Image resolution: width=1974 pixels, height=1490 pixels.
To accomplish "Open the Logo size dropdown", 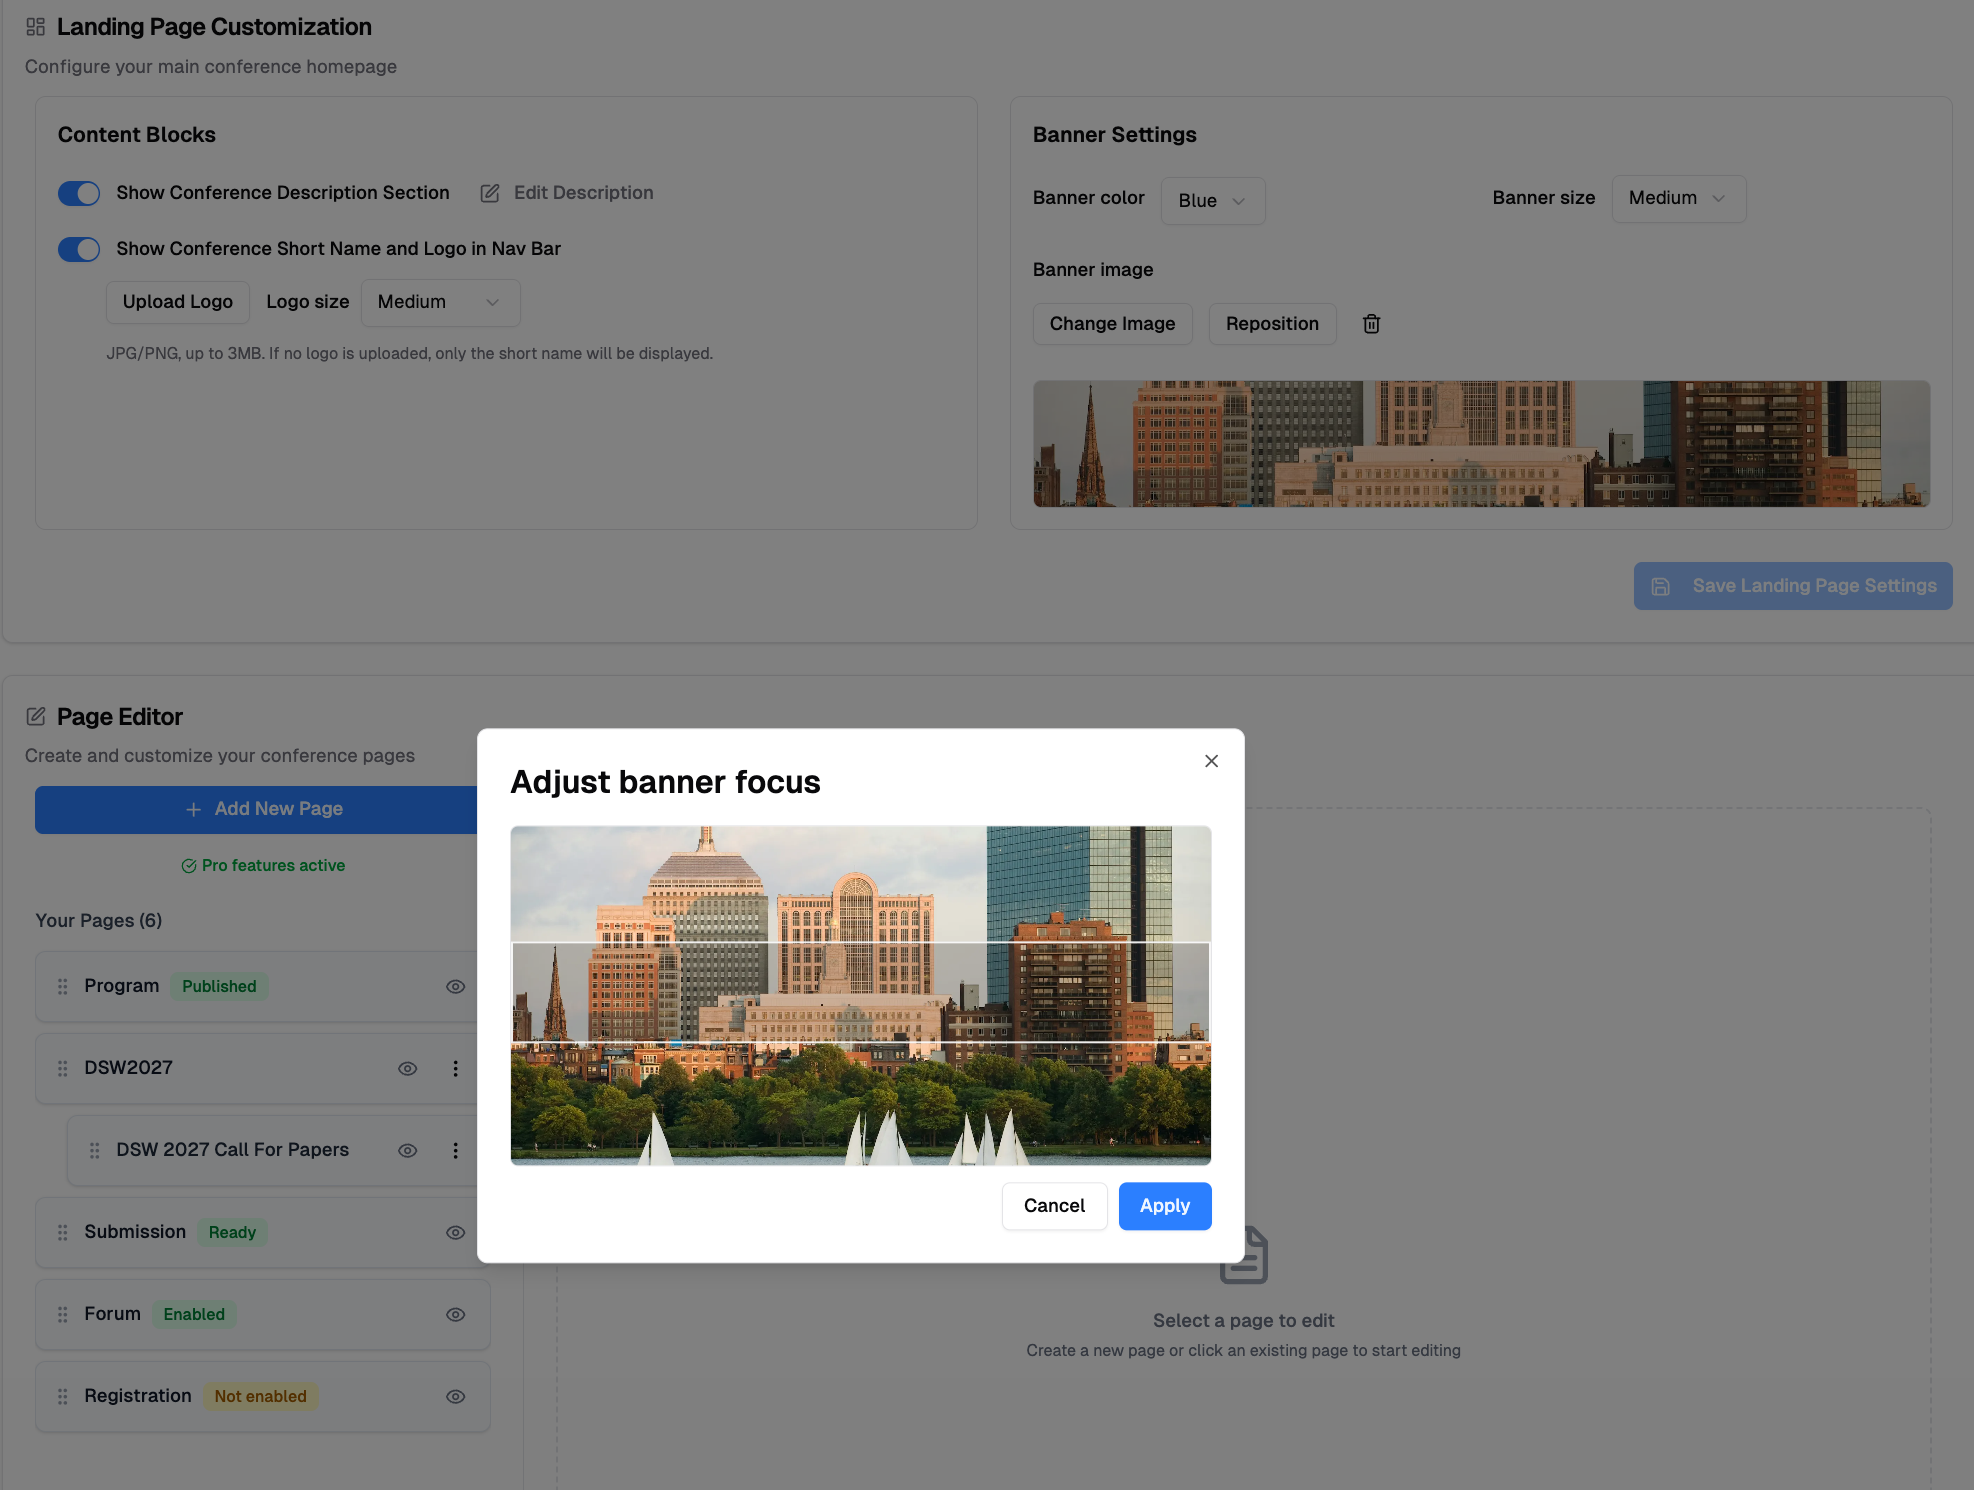I will 439,302.
